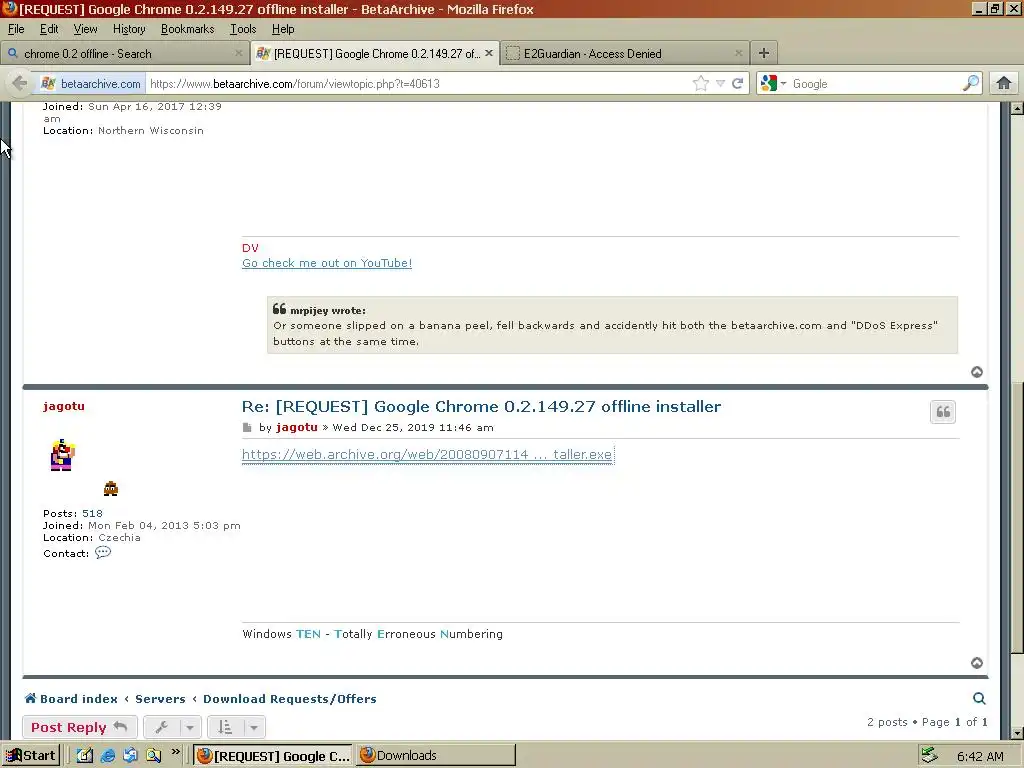Open the URL history dropdown arrow

(x=720, y=84)
